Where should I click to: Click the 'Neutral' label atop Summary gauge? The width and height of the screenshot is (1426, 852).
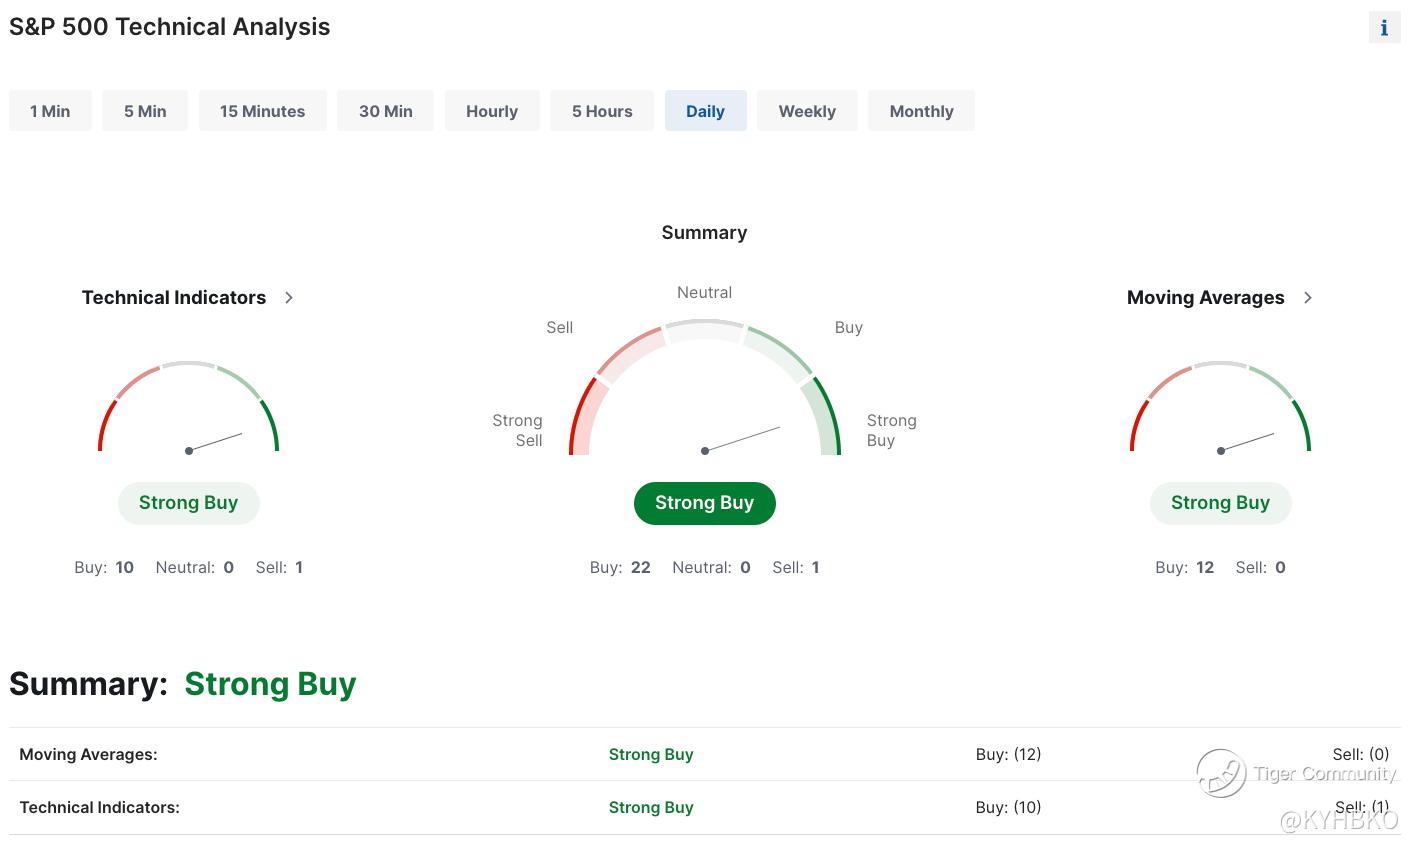(x=705, y=293)
